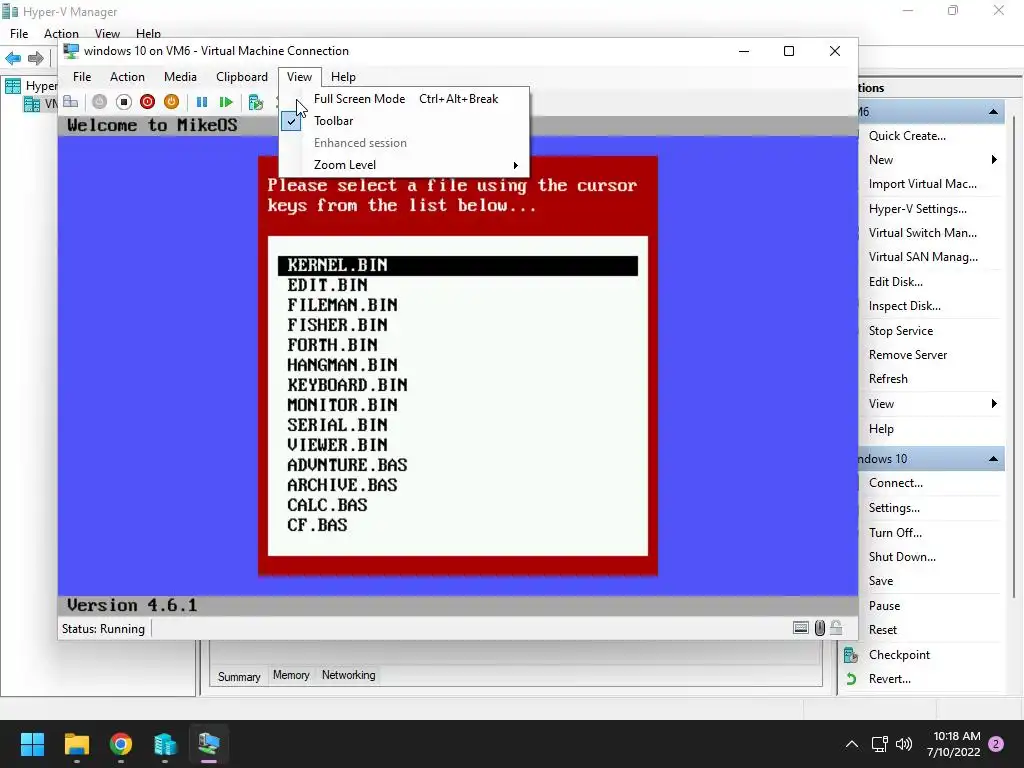The height and width of the screenshot is (768, 1024).
Task: Click the network tray icon
Action: (879, 744)
